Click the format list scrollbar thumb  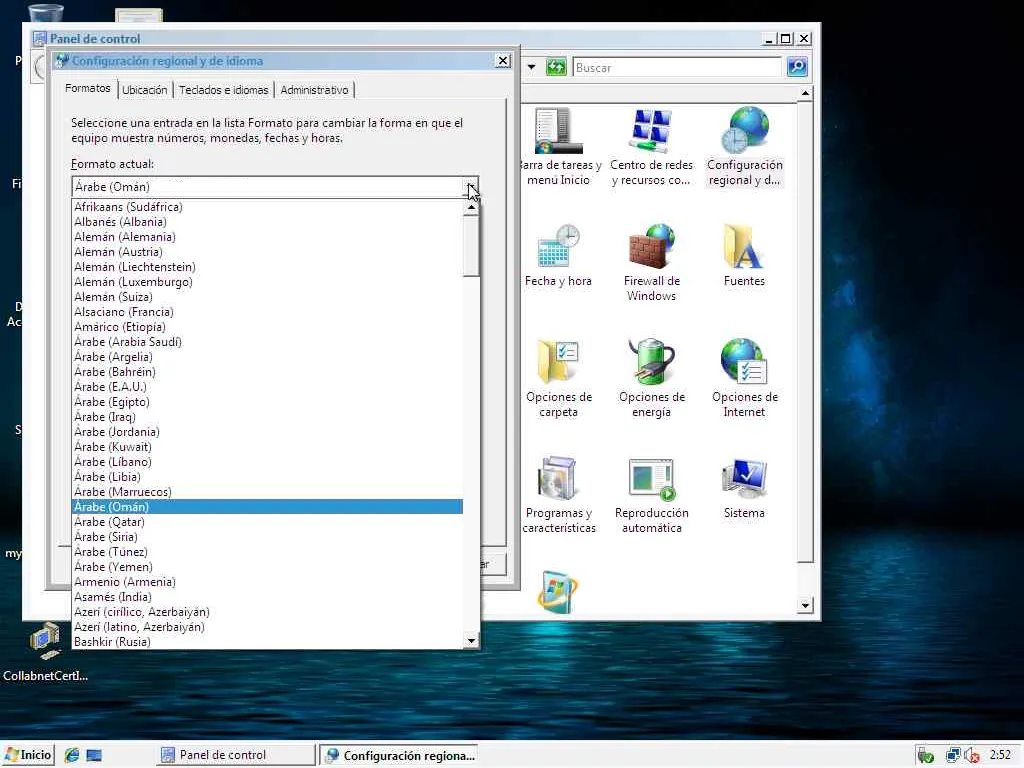(x=471, y=246)
